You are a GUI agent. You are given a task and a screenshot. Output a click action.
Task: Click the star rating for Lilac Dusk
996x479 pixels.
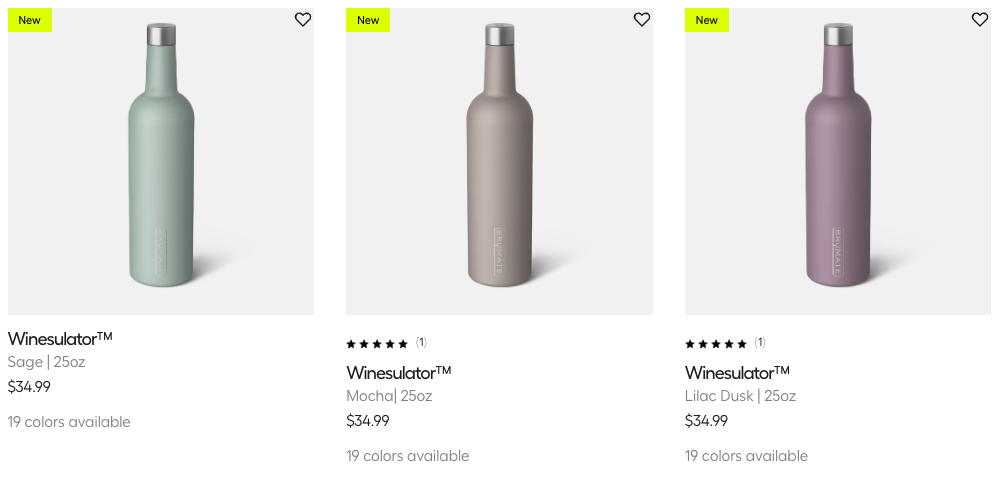pos(715,344)
